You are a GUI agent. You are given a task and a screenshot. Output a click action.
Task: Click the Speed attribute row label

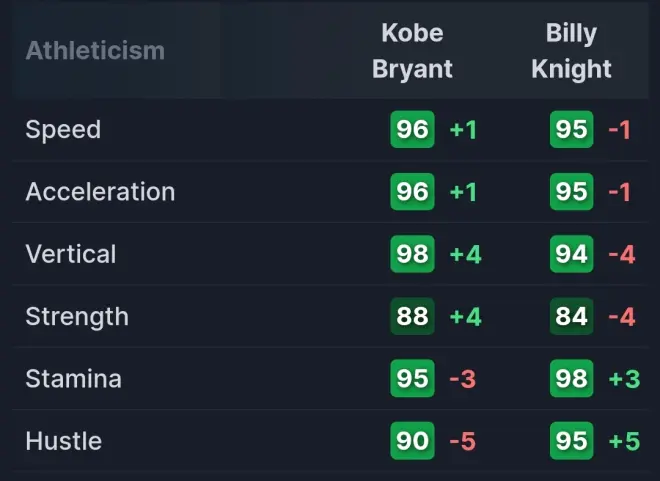coord(63,130)
